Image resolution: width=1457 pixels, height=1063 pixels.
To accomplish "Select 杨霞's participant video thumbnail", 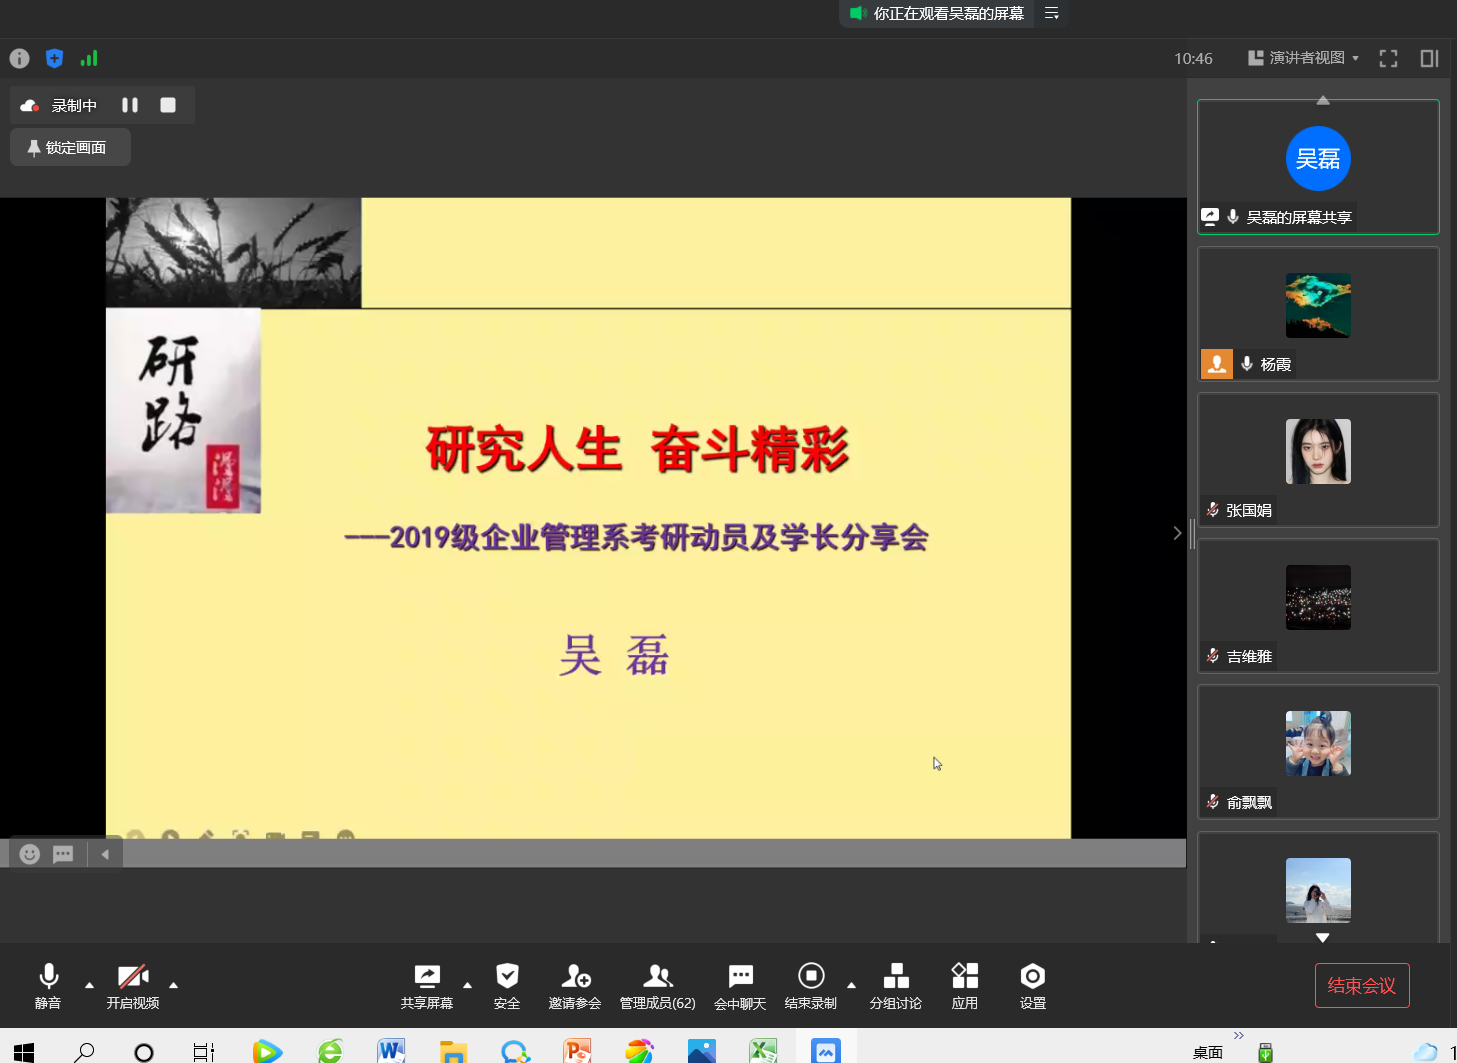I will (1318, 313).
